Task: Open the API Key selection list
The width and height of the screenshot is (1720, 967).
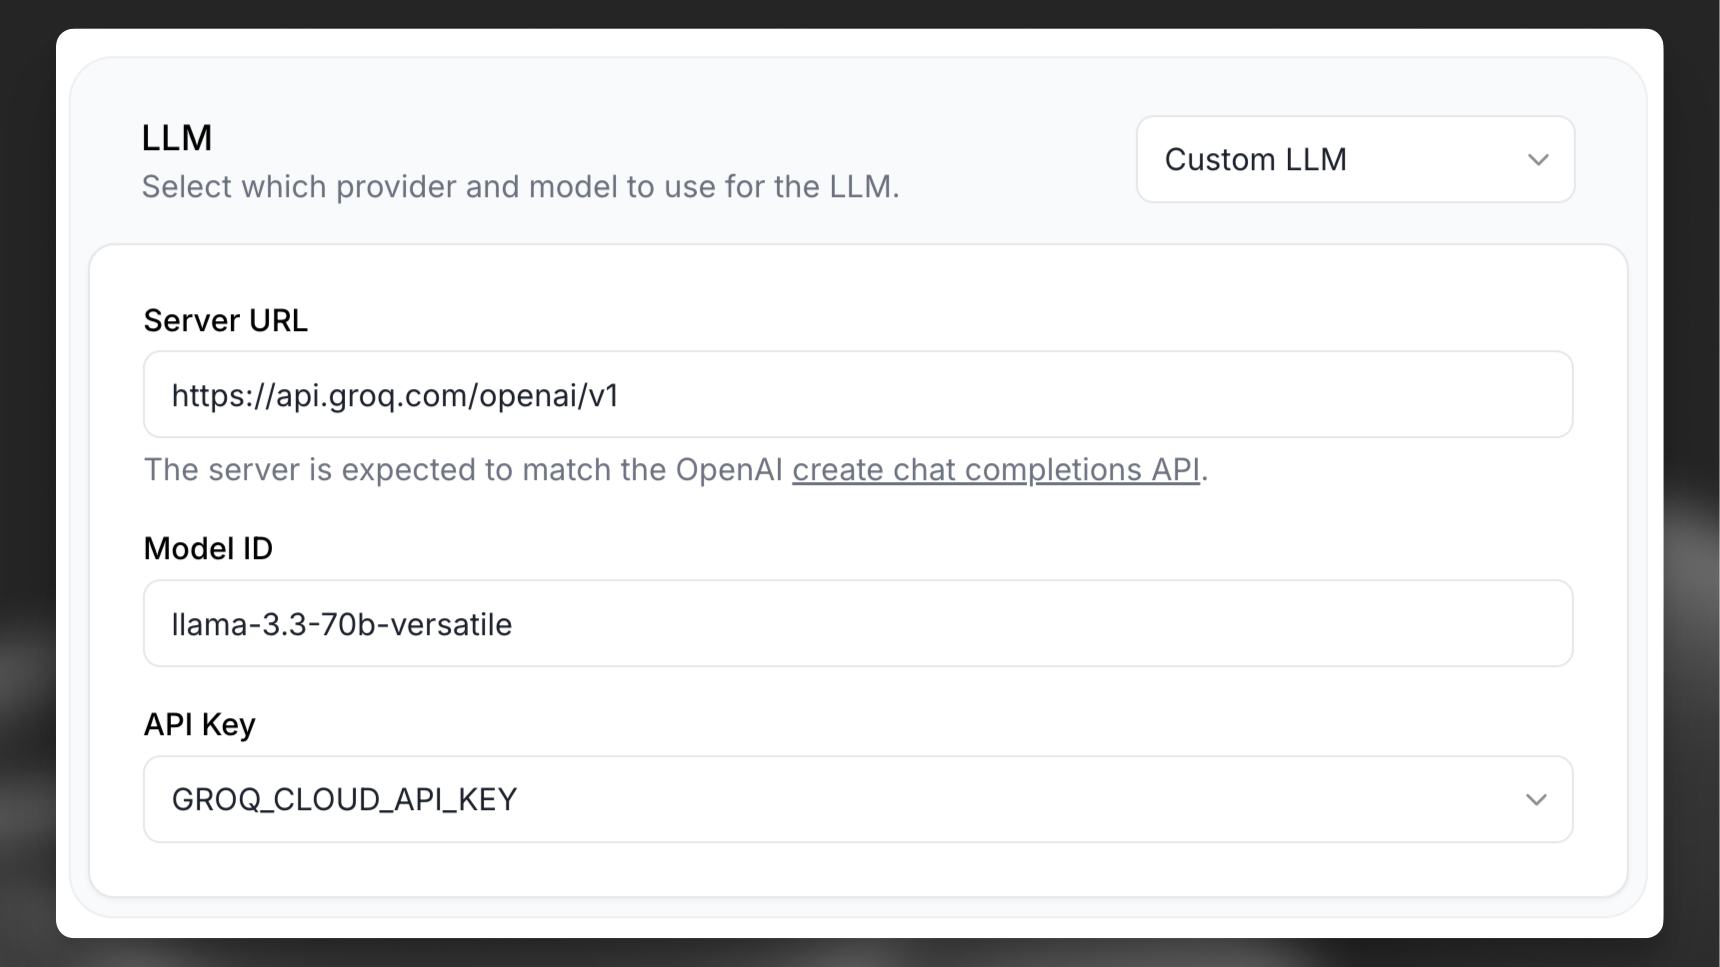Action: (858, 799)
